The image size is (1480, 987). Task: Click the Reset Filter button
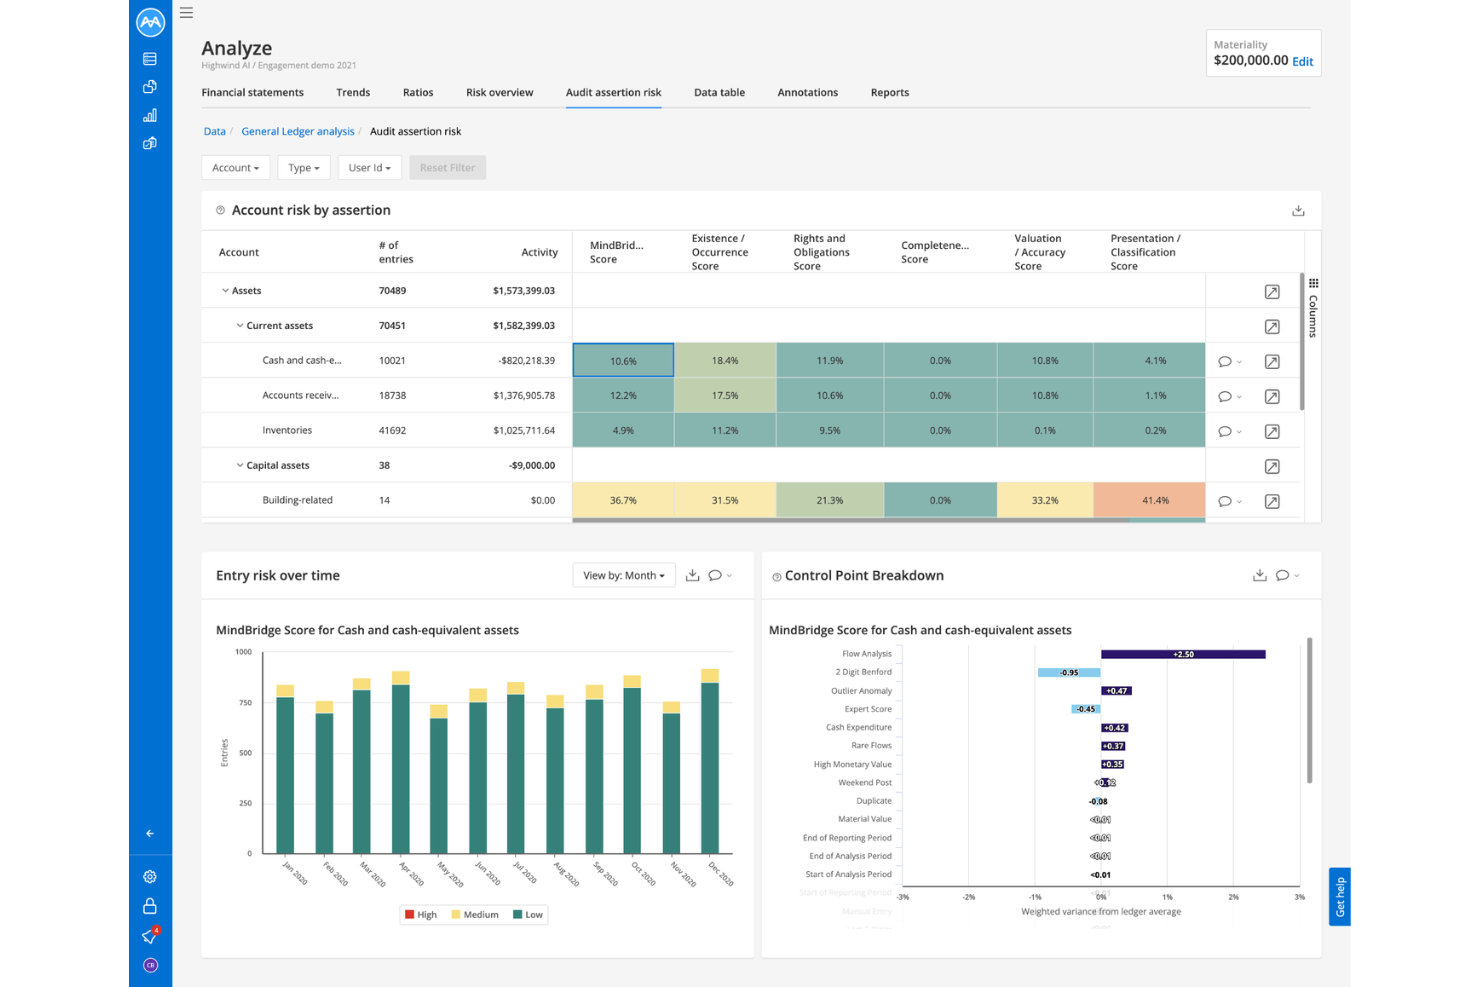click(x=447, y=168)
